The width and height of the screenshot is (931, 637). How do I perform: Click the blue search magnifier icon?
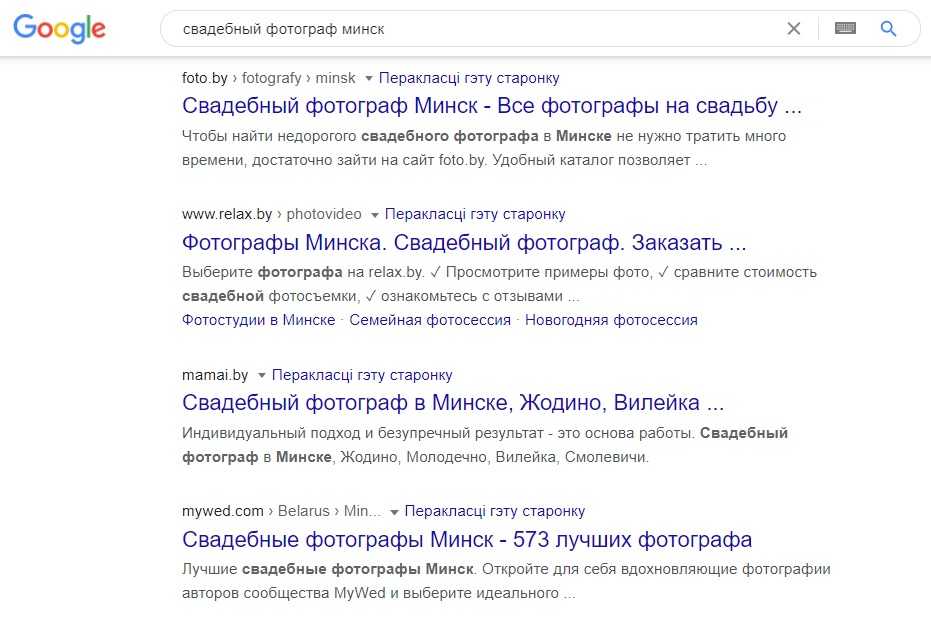click(888, 29)
